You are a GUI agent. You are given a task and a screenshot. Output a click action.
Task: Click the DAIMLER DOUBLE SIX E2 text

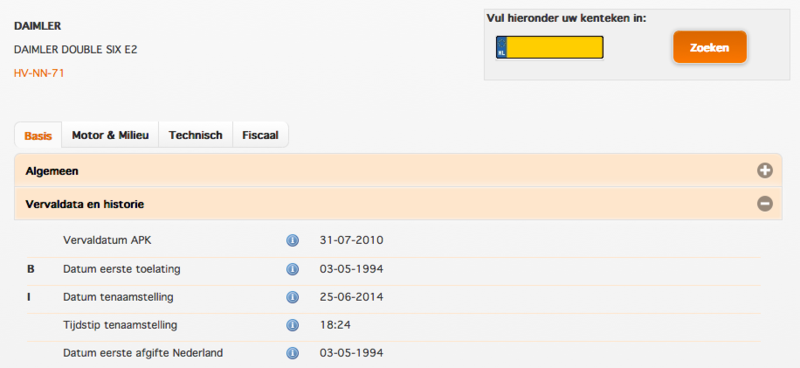tap(76, 50)
